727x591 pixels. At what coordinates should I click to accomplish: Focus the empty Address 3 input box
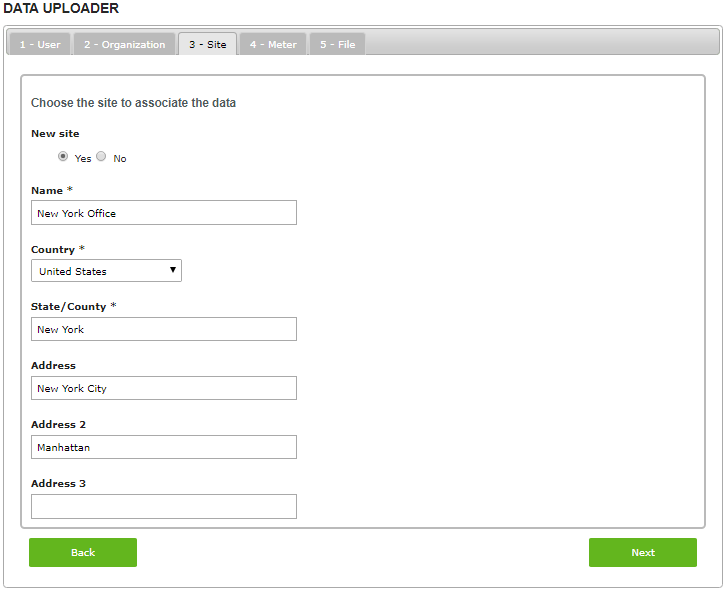tap(164, 506)
